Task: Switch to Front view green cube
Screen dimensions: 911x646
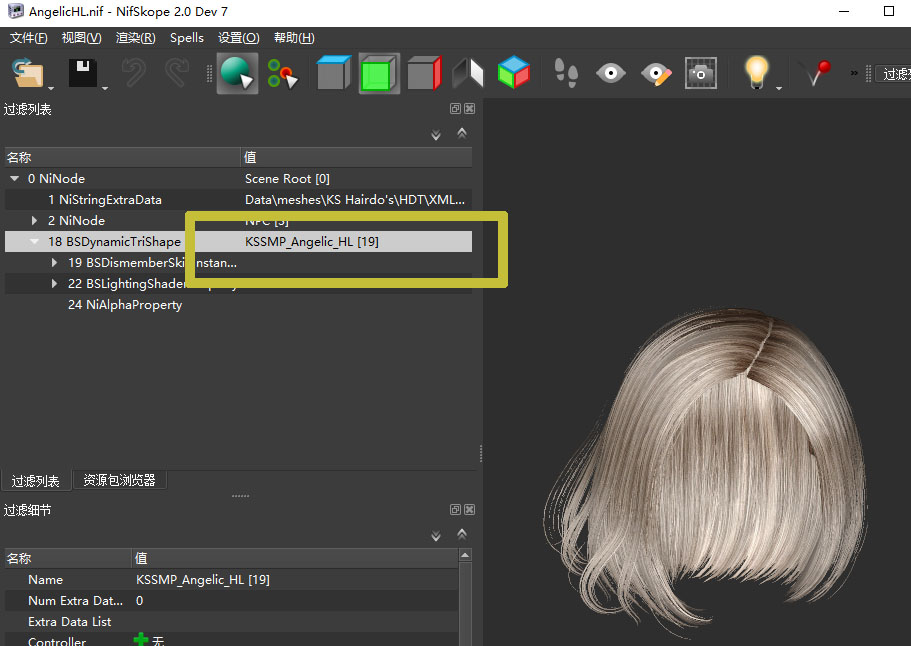Action: point(379,73)
